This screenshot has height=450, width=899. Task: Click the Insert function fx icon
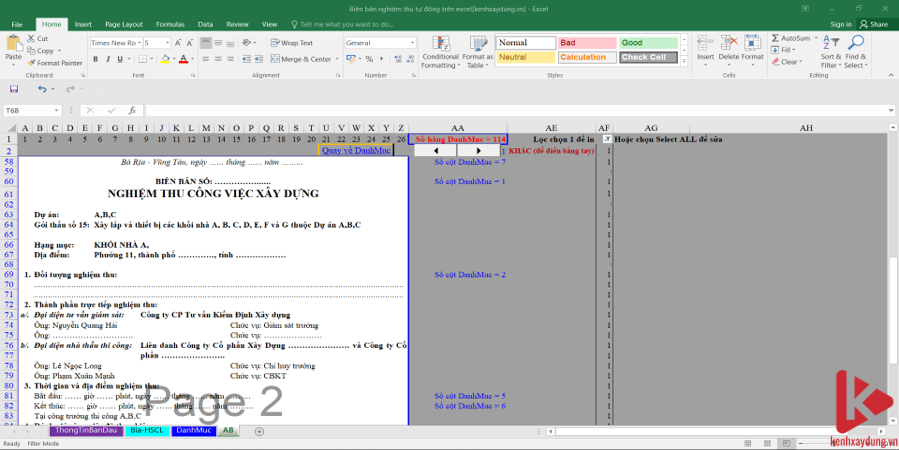click(132, 110)
